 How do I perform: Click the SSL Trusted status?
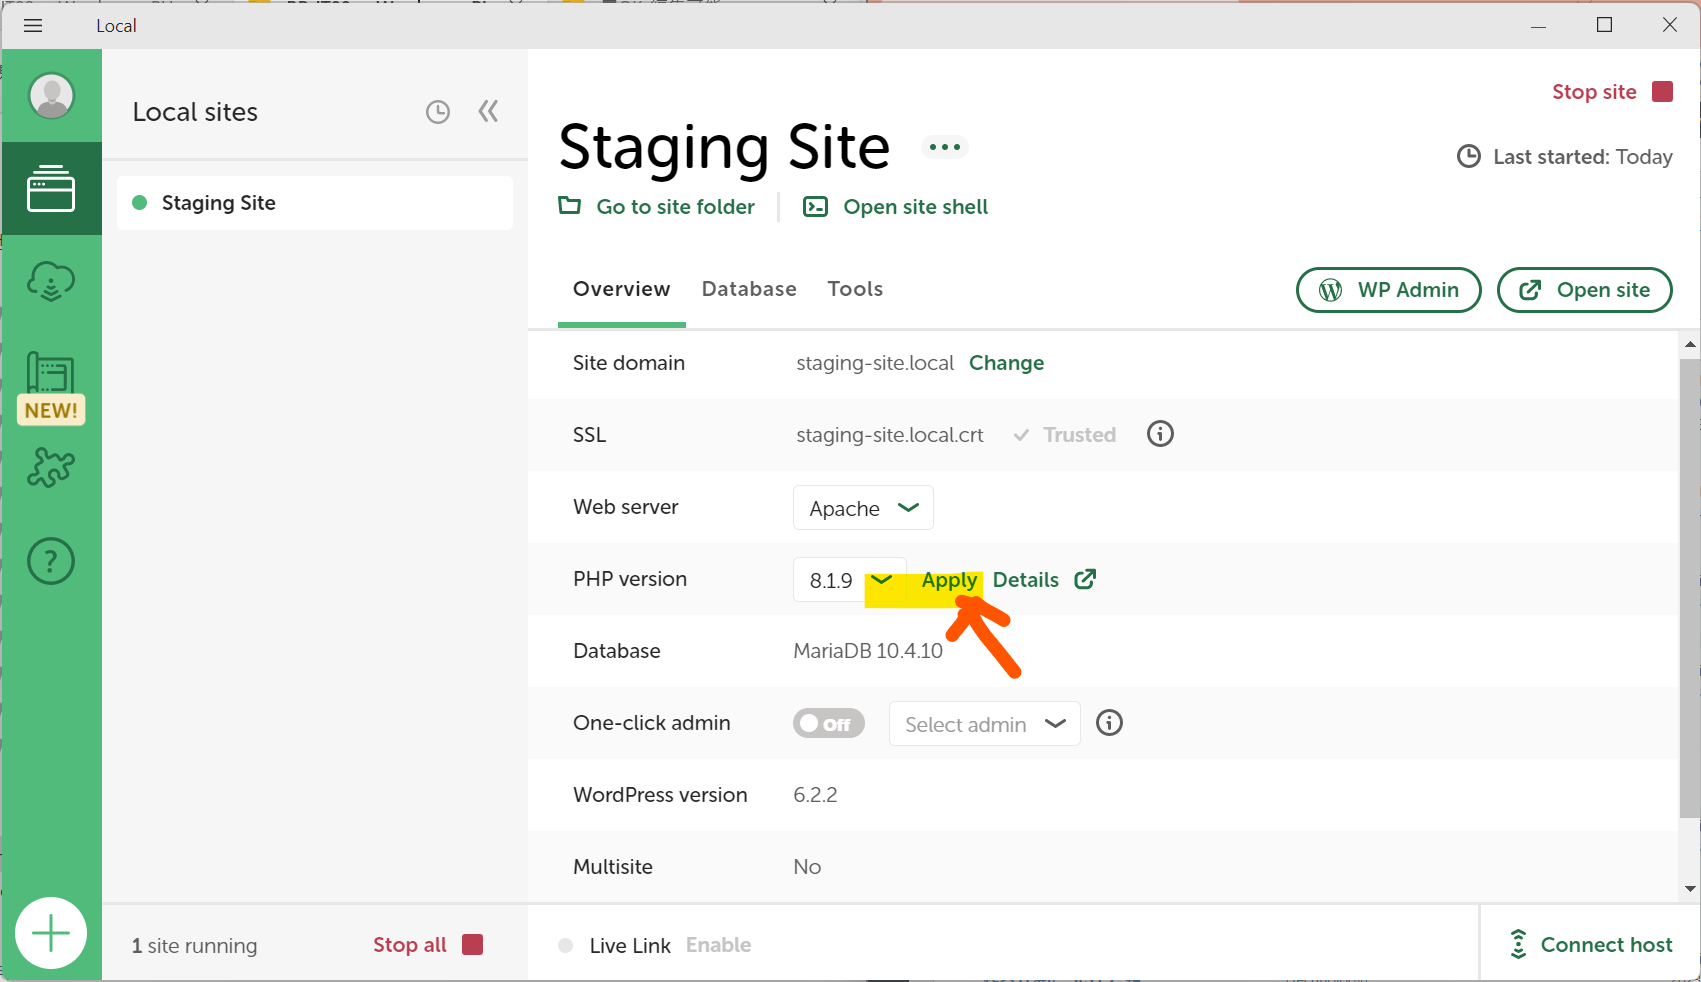(1065, 435)
